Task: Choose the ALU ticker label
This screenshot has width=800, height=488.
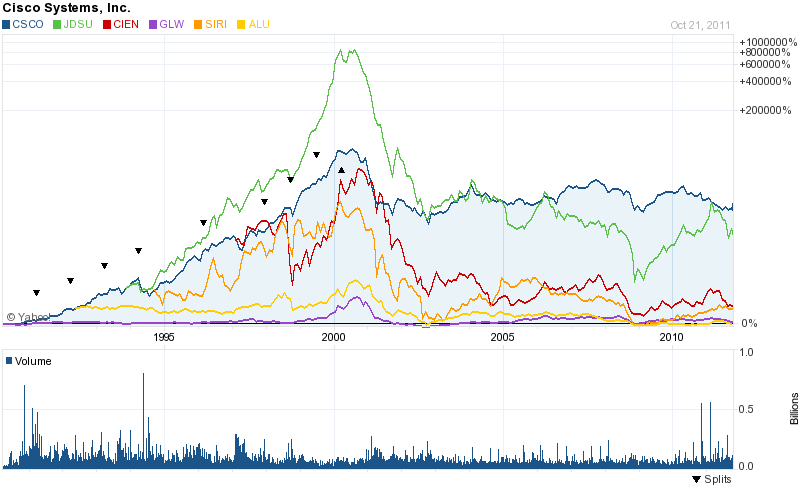Action: point(259,25)
